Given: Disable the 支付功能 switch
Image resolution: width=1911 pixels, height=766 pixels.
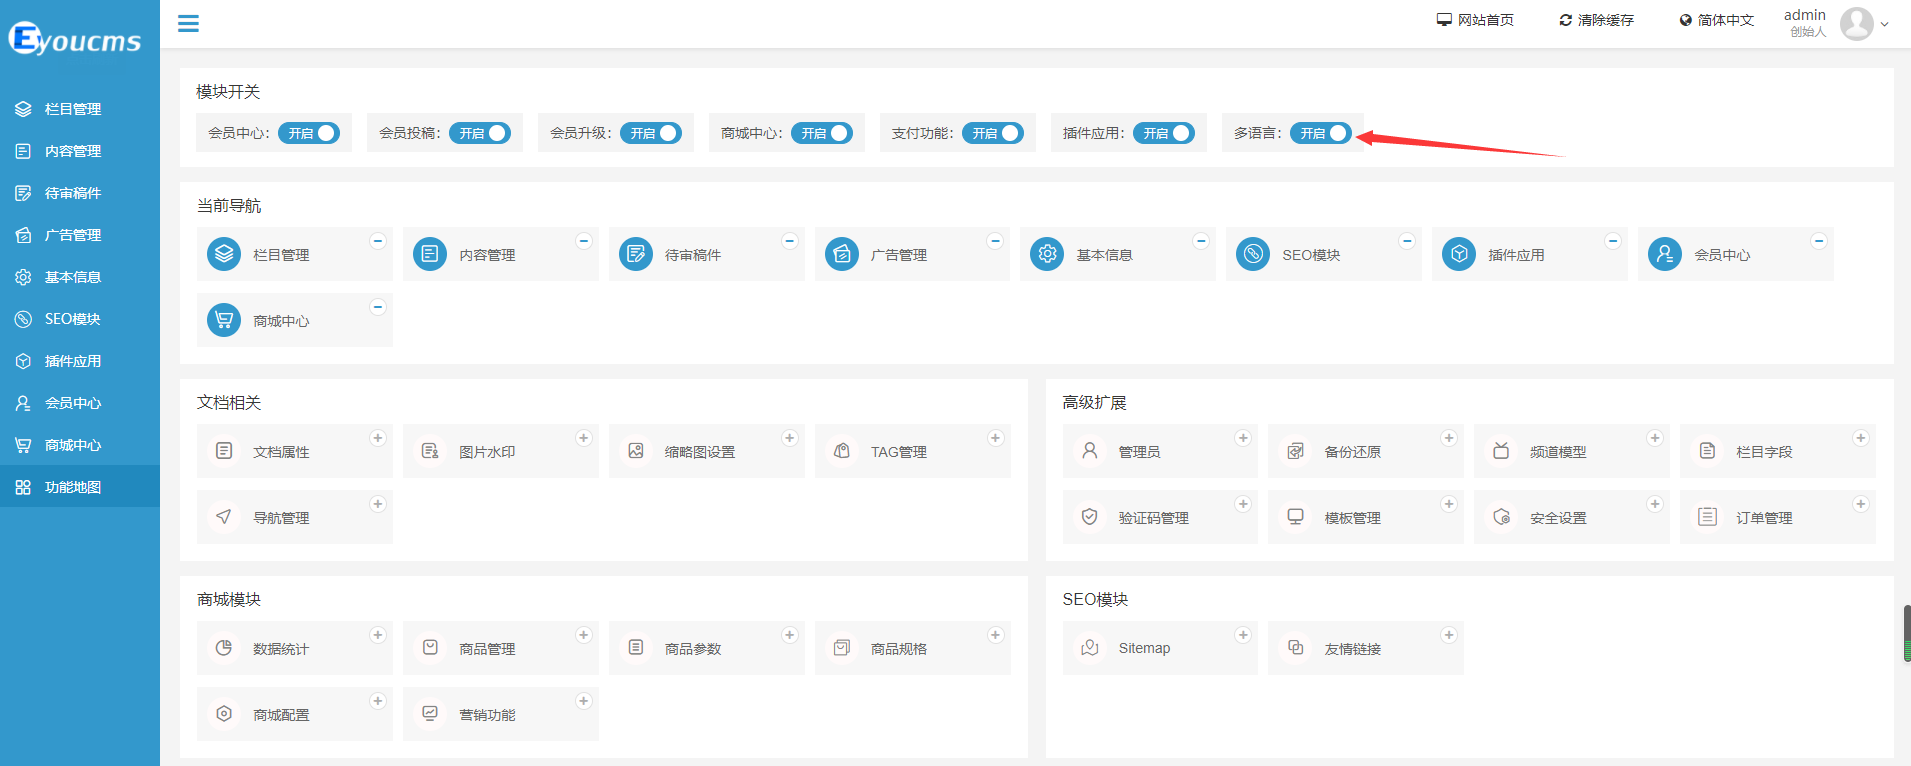Looking at the screenshot, I should coord(992,133).
